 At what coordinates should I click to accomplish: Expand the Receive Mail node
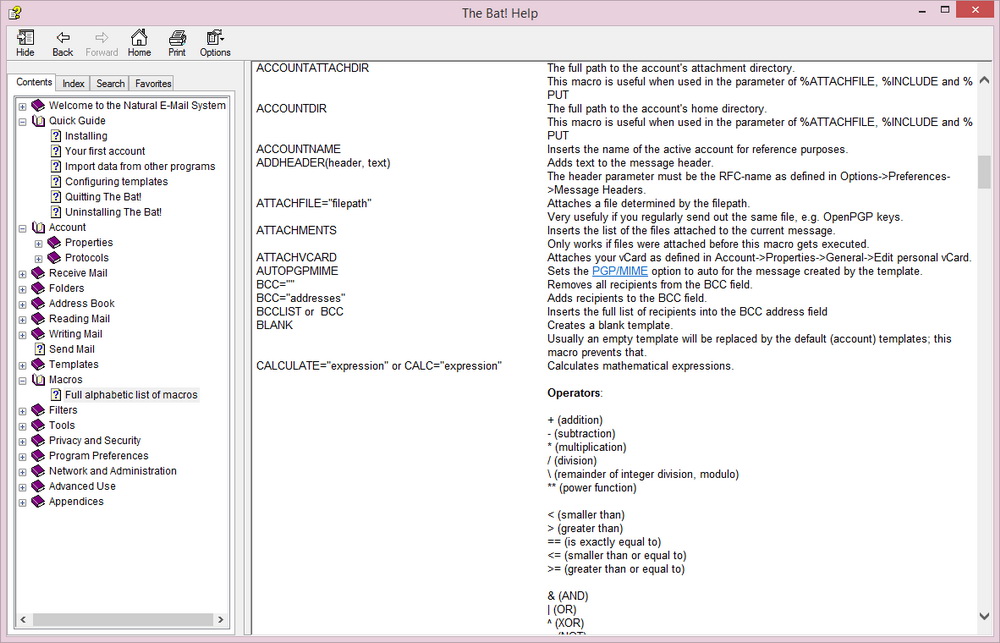click(x=22, y=274)
